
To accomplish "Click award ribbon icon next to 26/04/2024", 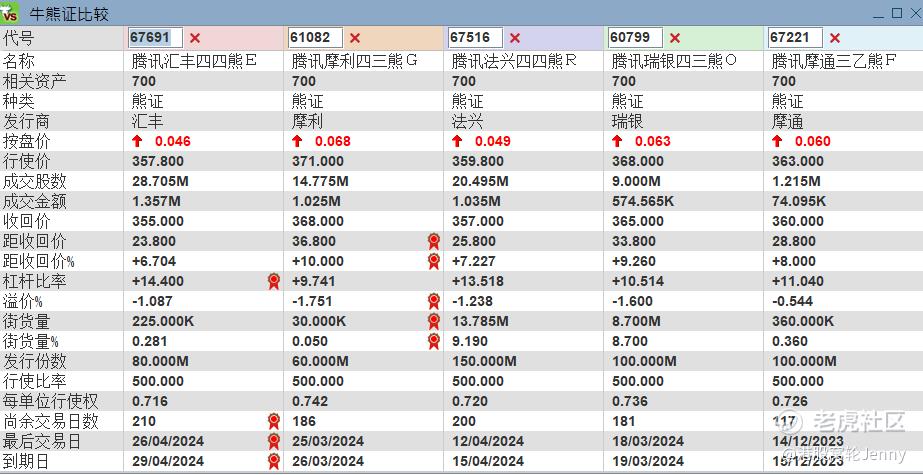I will pyautogui.click(x=274, y=441).
